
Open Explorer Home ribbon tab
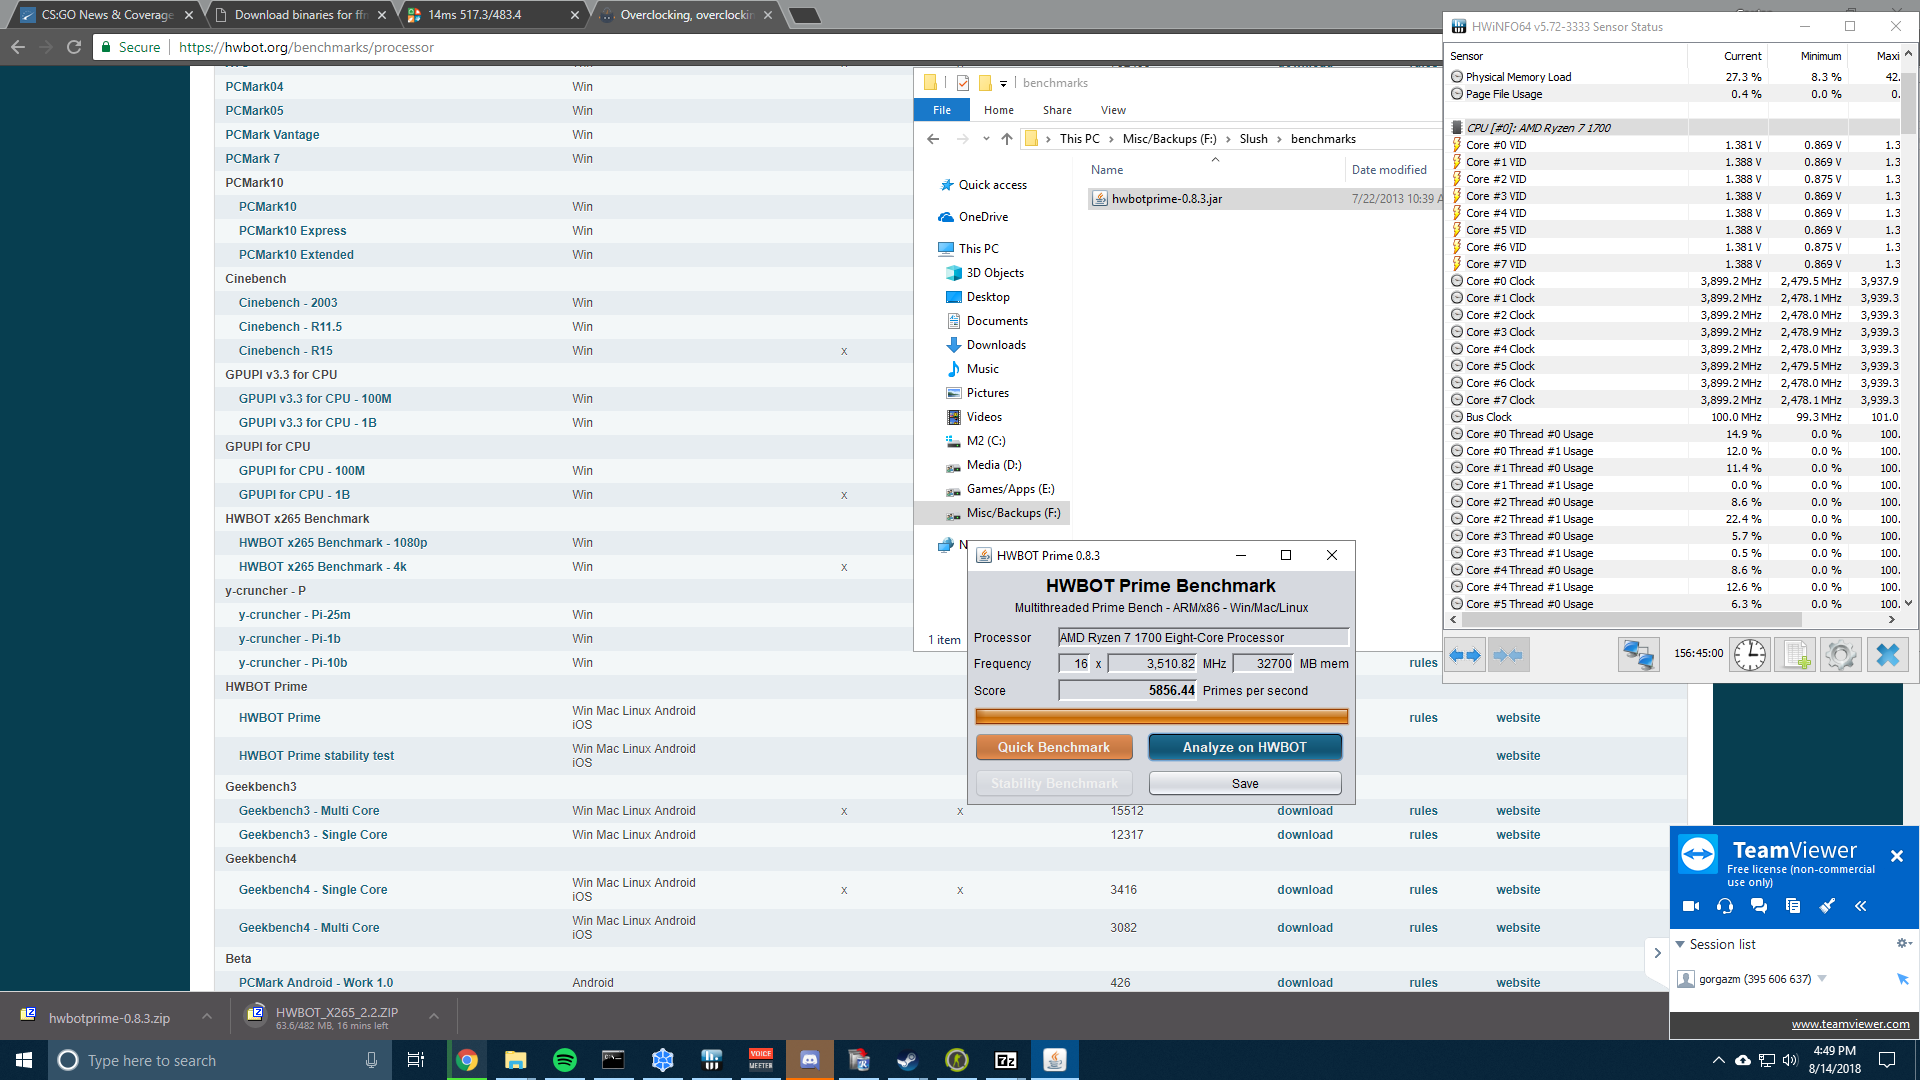coord(999,110)
